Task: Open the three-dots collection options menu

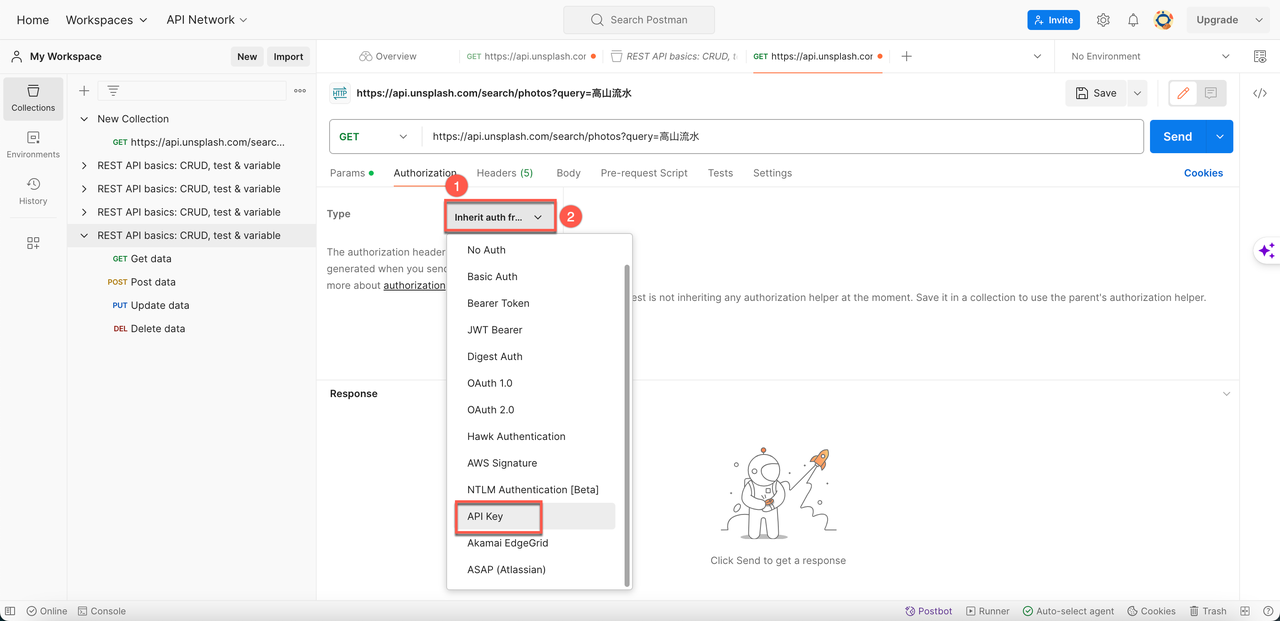Action: click(x=300, y=91)
